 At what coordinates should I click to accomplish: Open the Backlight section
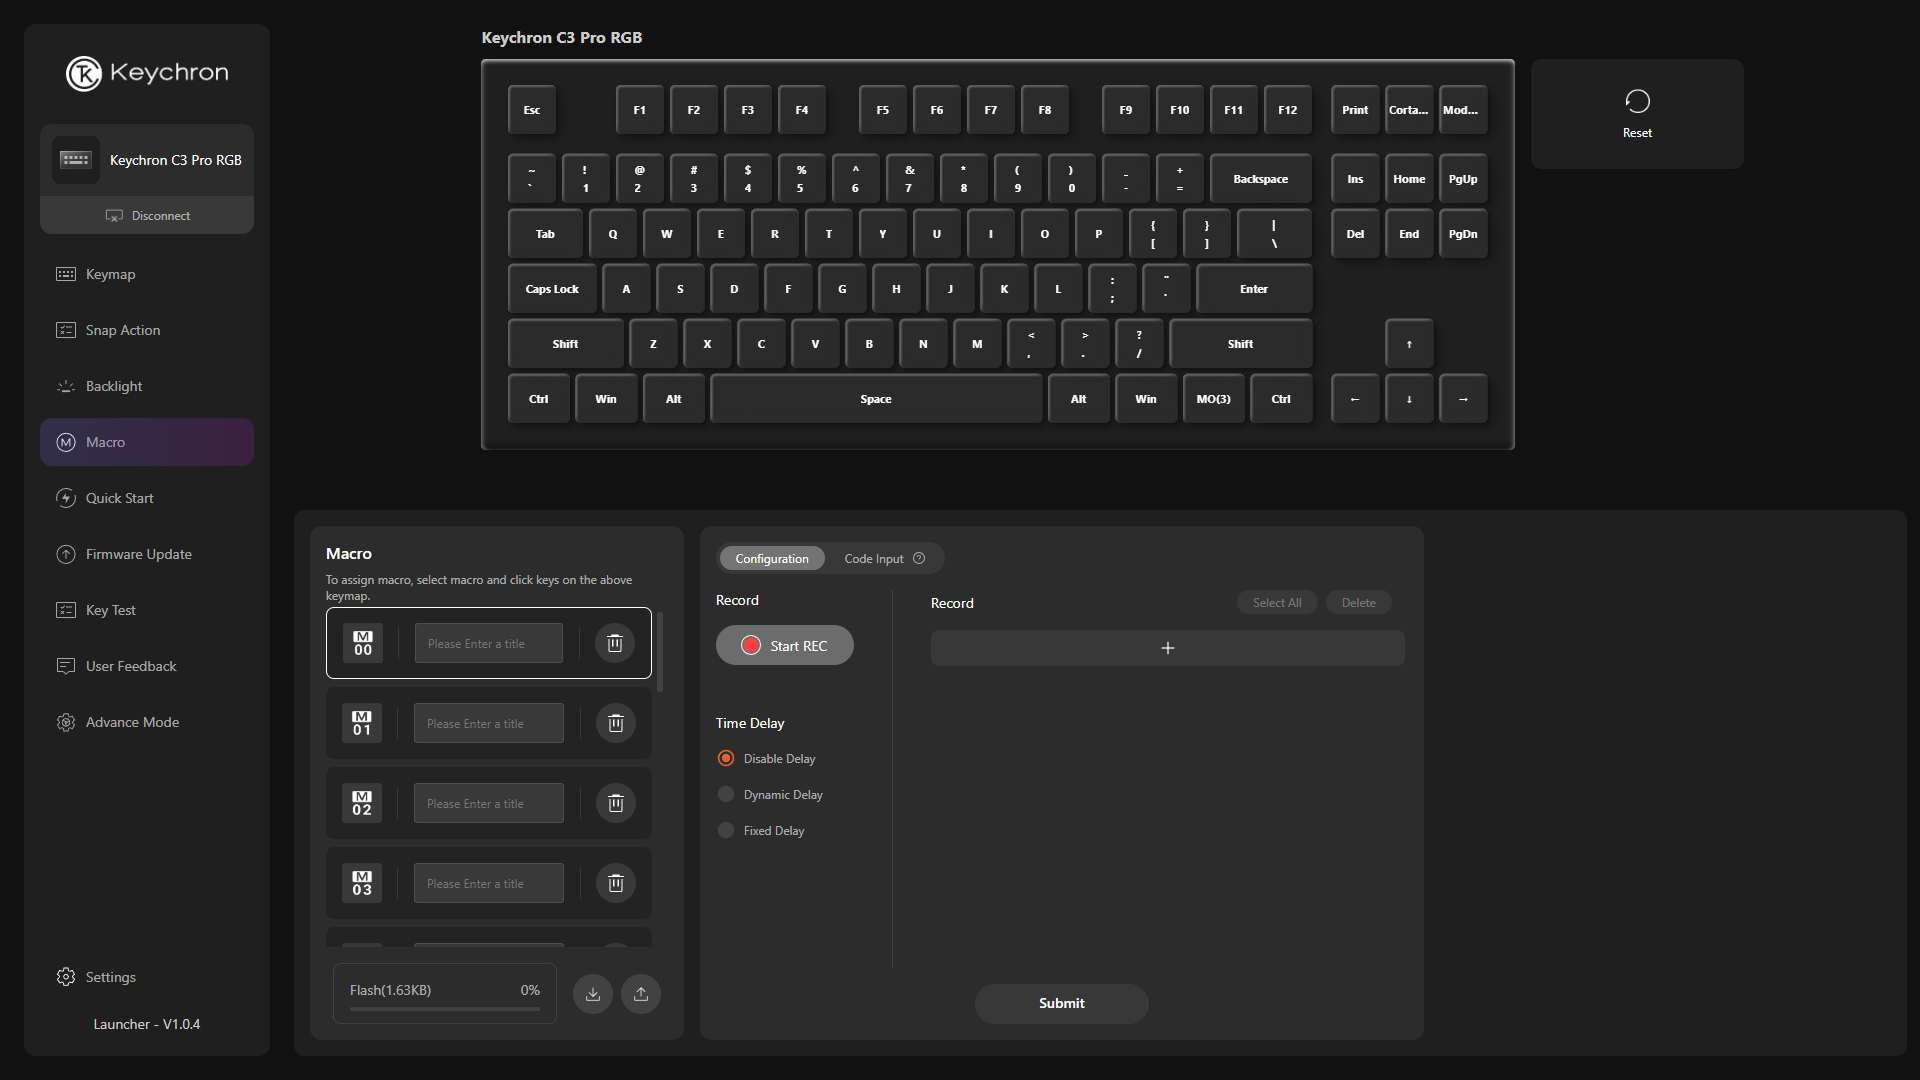(147, 386)
